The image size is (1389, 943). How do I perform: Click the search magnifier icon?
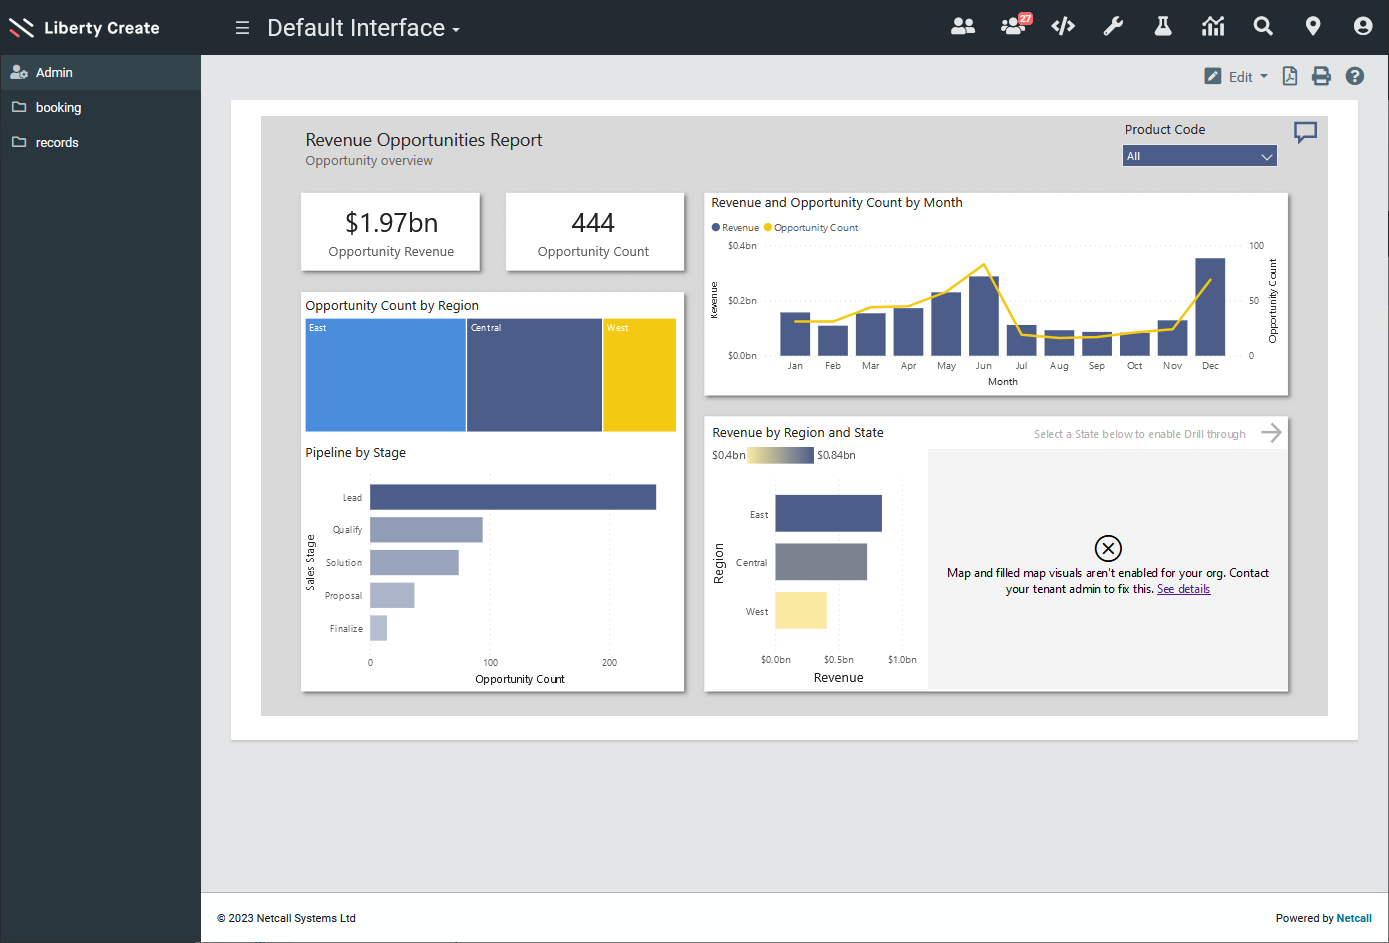tap(1263, 27)
